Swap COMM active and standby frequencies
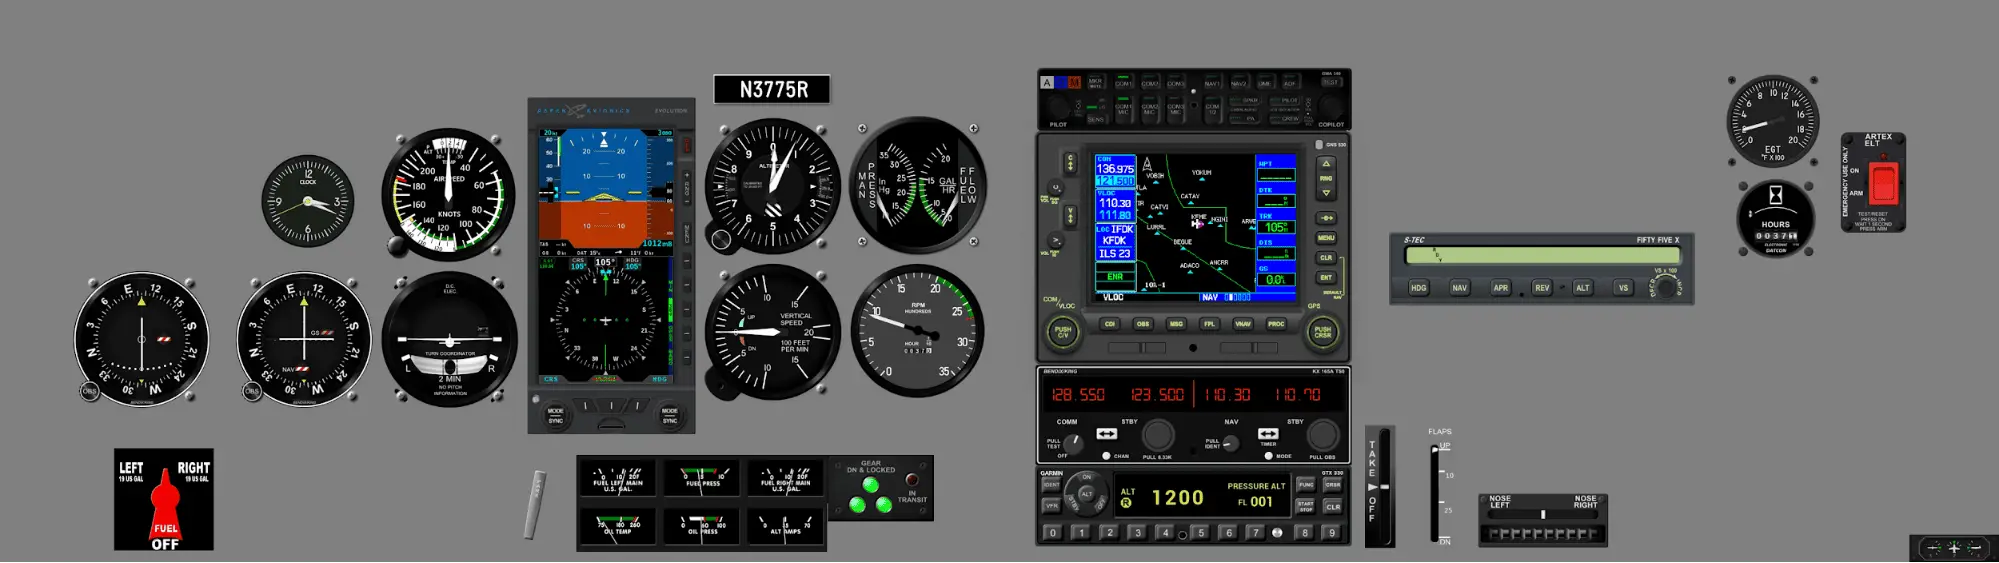 pyautogui.click(x=1106, y=434)
